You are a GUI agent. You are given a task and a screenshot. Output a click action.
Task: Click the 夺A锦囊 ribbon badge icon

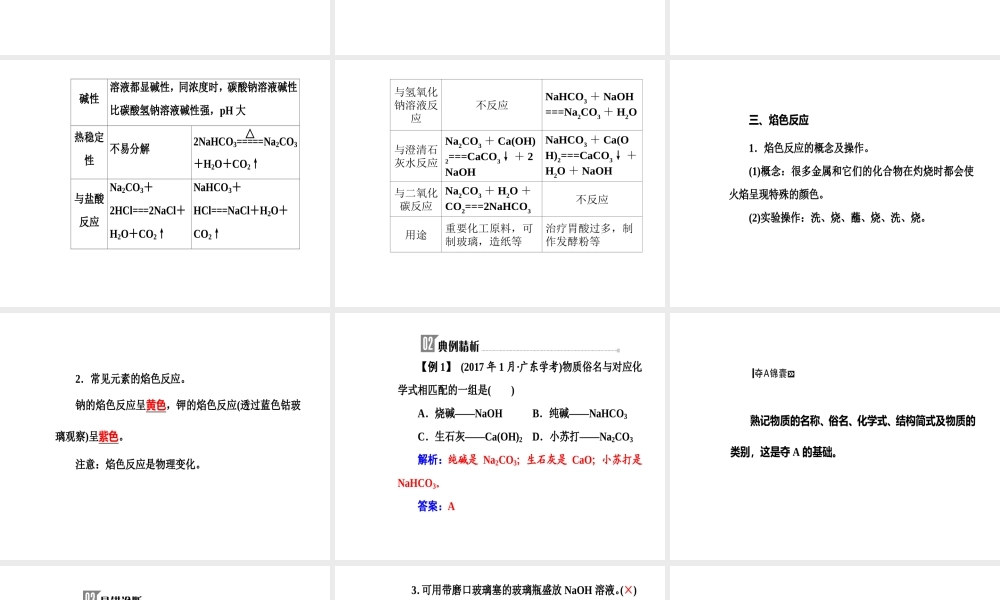[772, 373]
